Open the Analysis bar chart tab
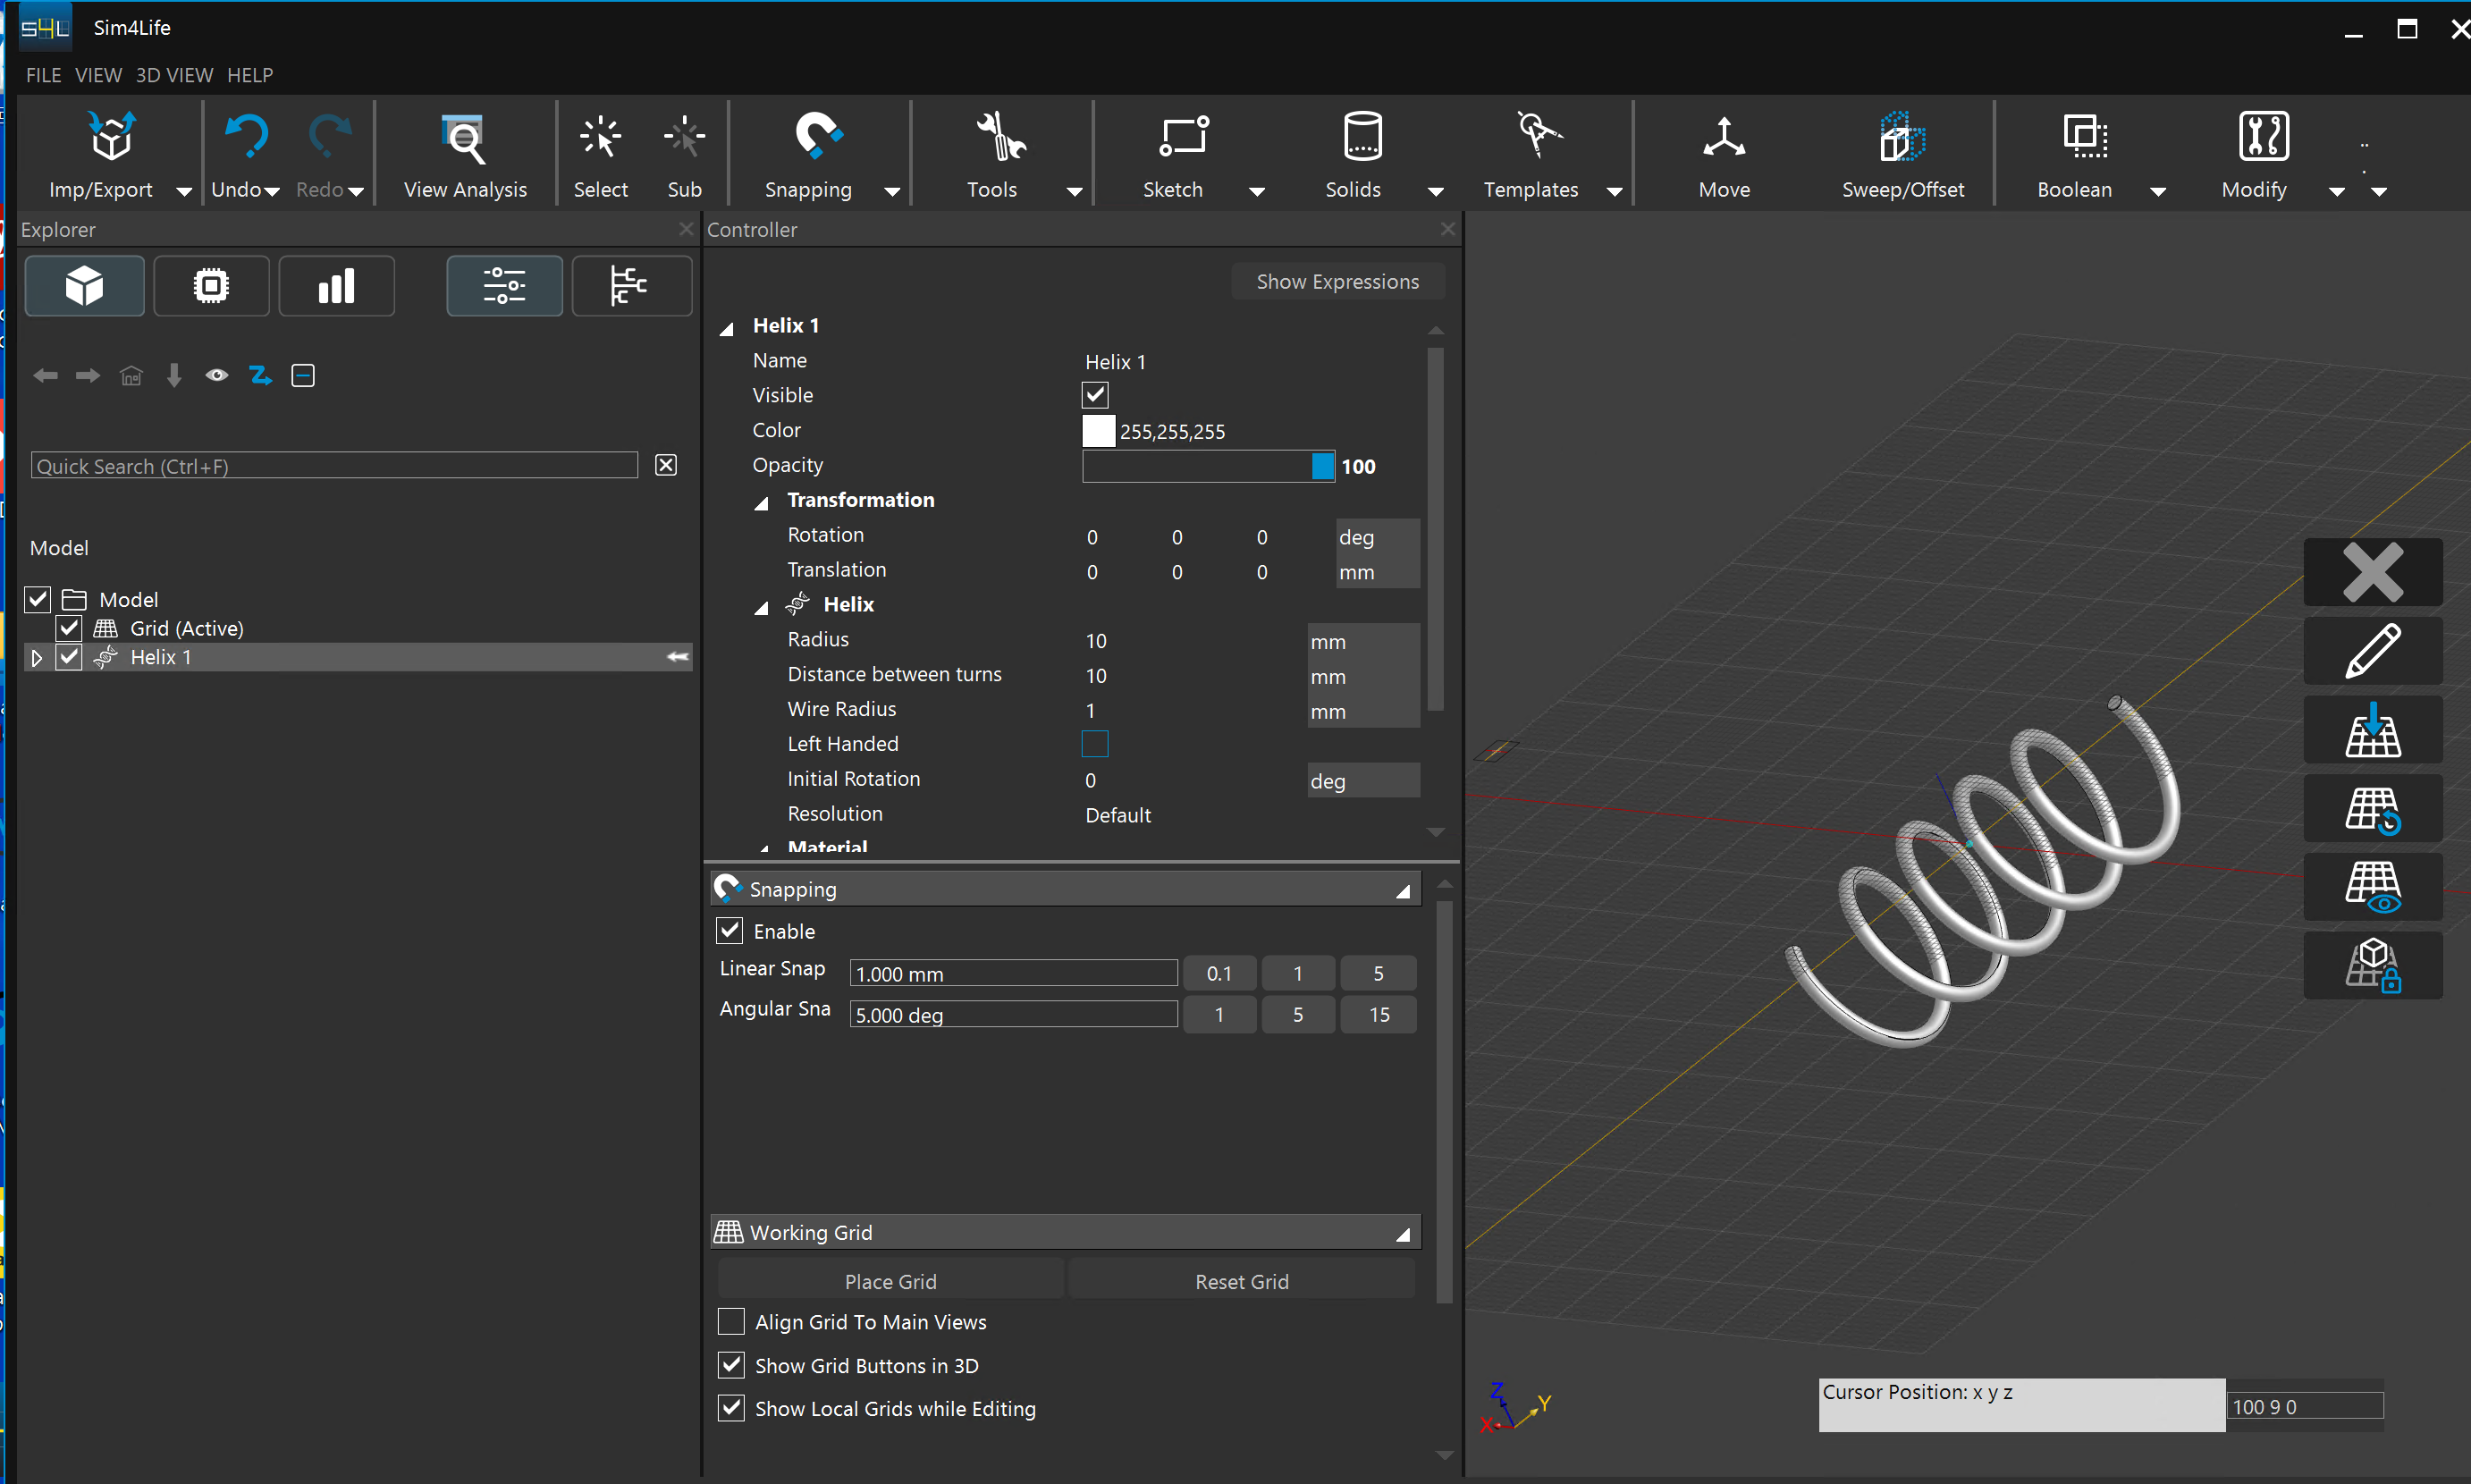2471x1484 pixels. click(x=336, y=286)
